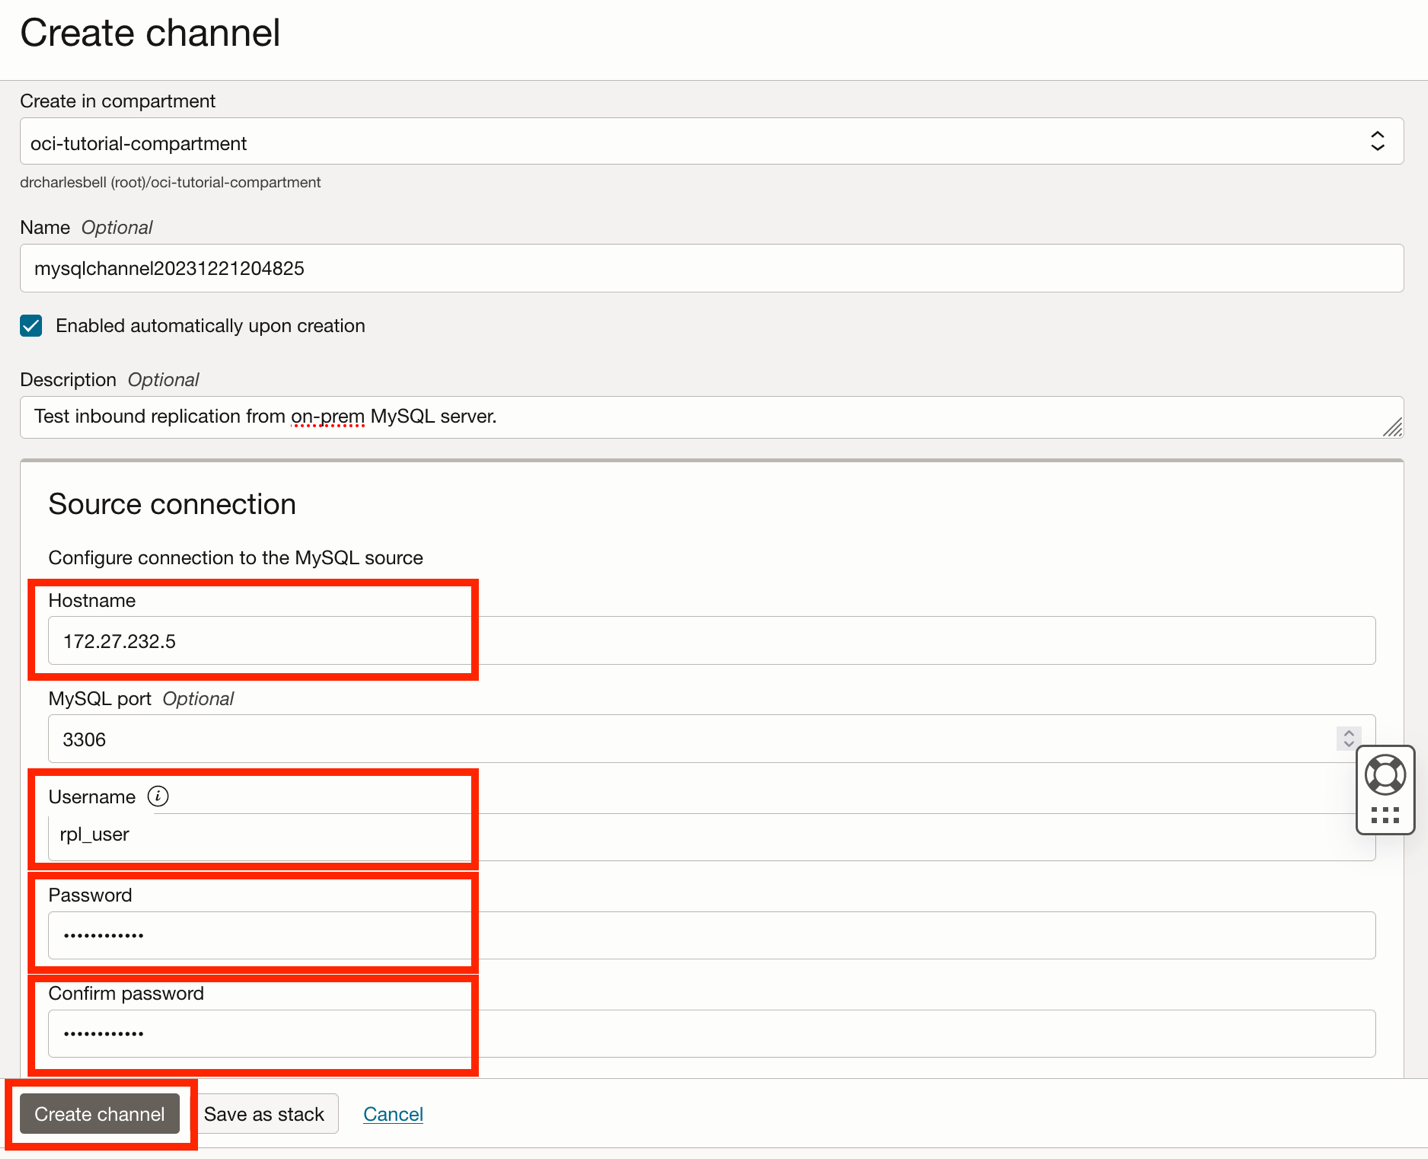Click the Create channel button
The height and width of the screenshot is (1159, 1428).
[x=100, y=1114]
